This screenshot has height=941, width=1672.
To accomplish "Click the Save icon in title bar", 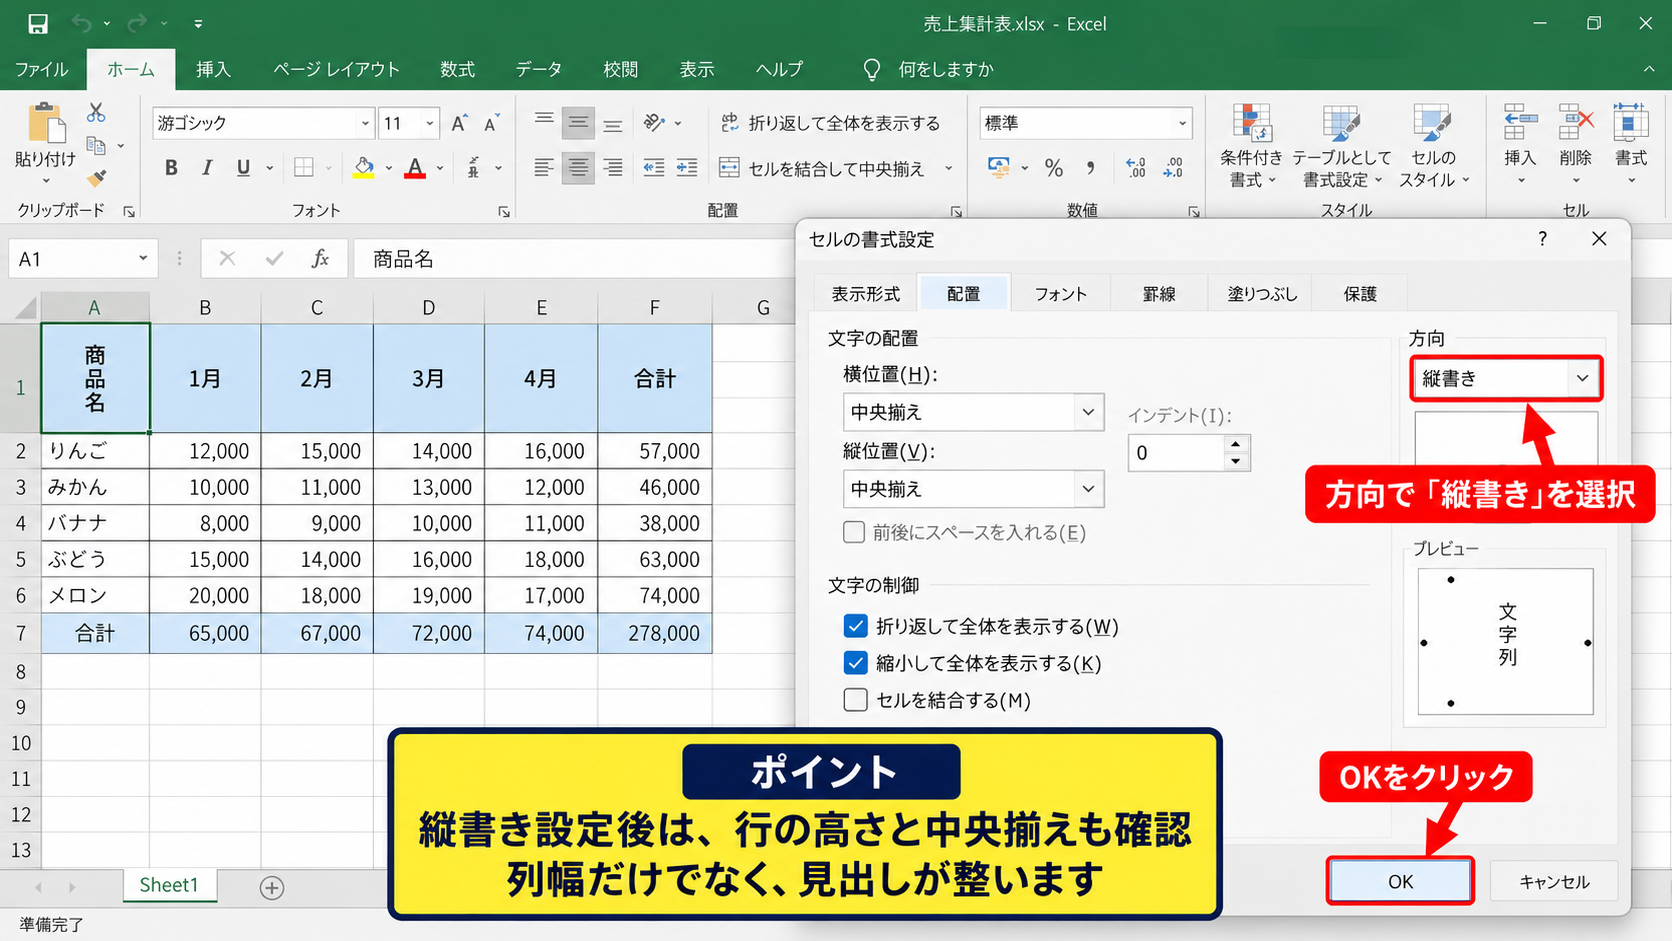I will coord(38,23).
